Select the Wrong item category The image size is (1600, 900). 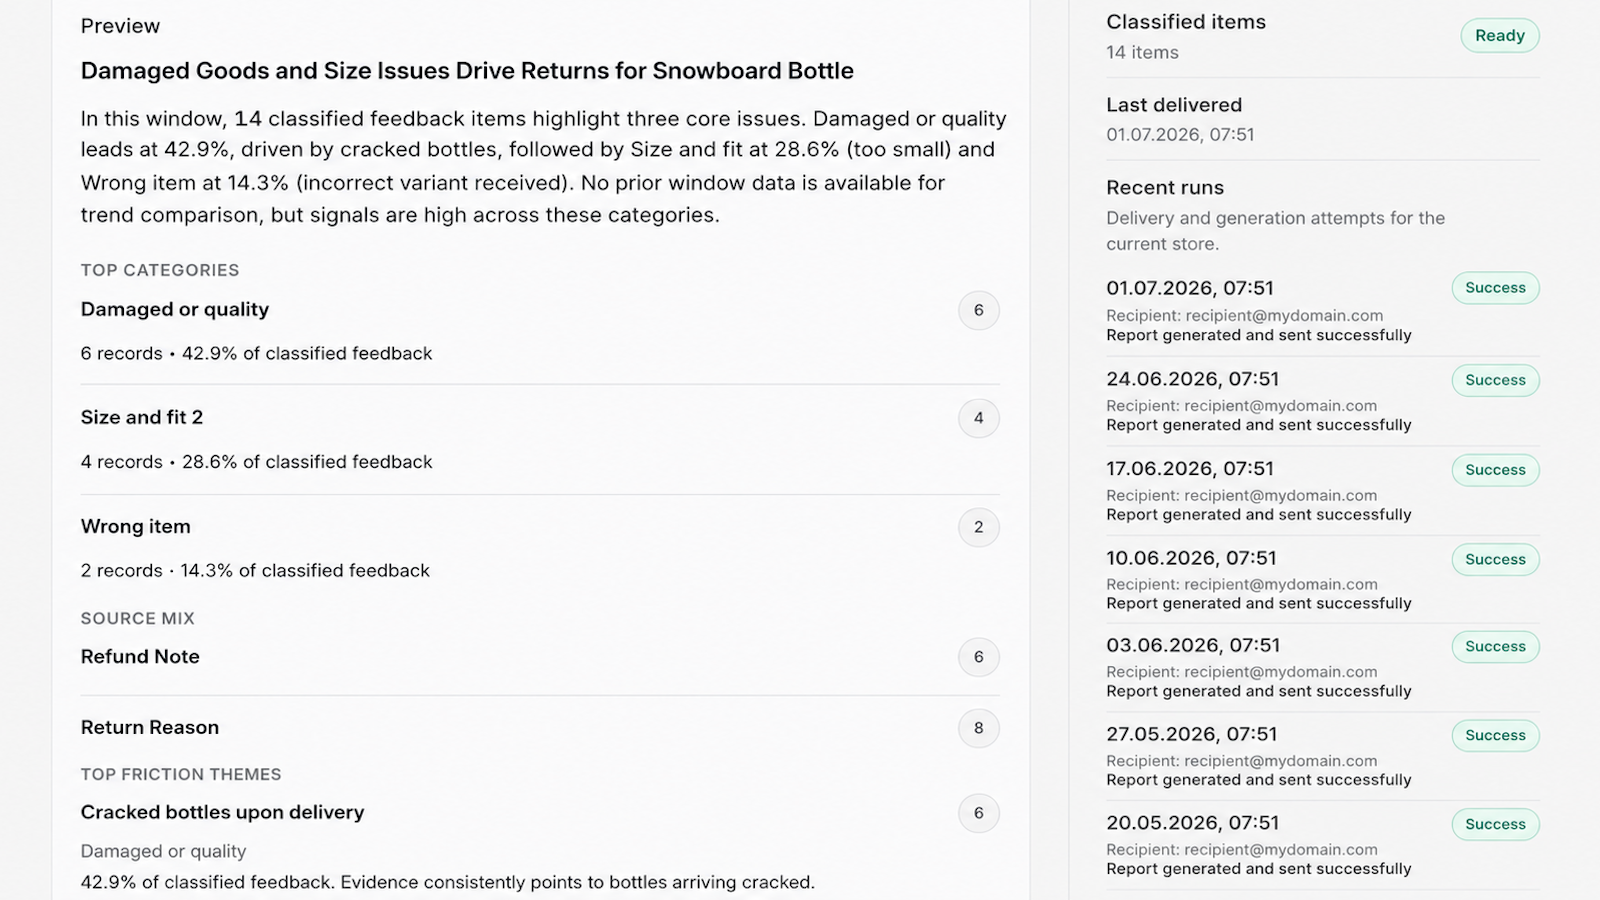[540, 548]
